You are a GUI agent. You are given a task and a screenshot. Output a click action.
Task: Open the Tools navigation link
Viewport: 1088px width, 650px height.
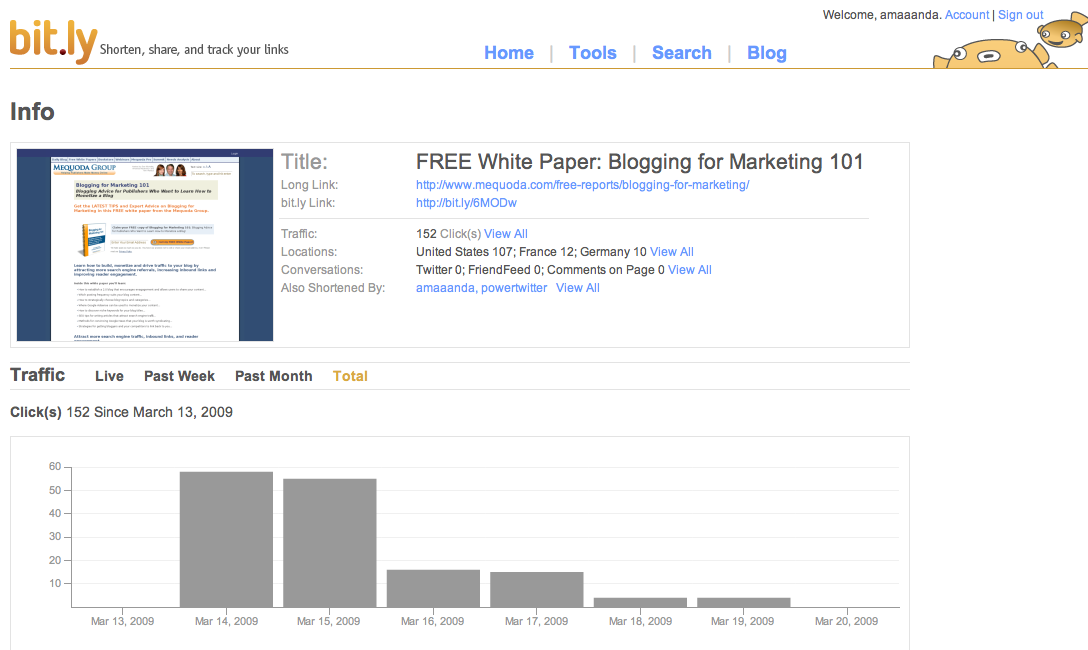(x=593, y=53)
